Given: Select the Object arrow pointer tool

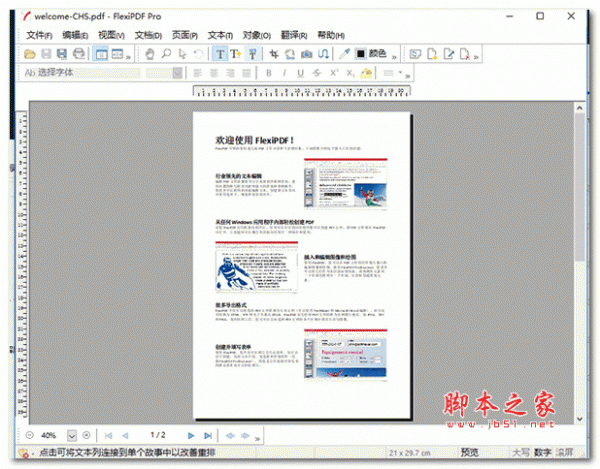Looking at the screenshot, I should [x=182, y=54].
